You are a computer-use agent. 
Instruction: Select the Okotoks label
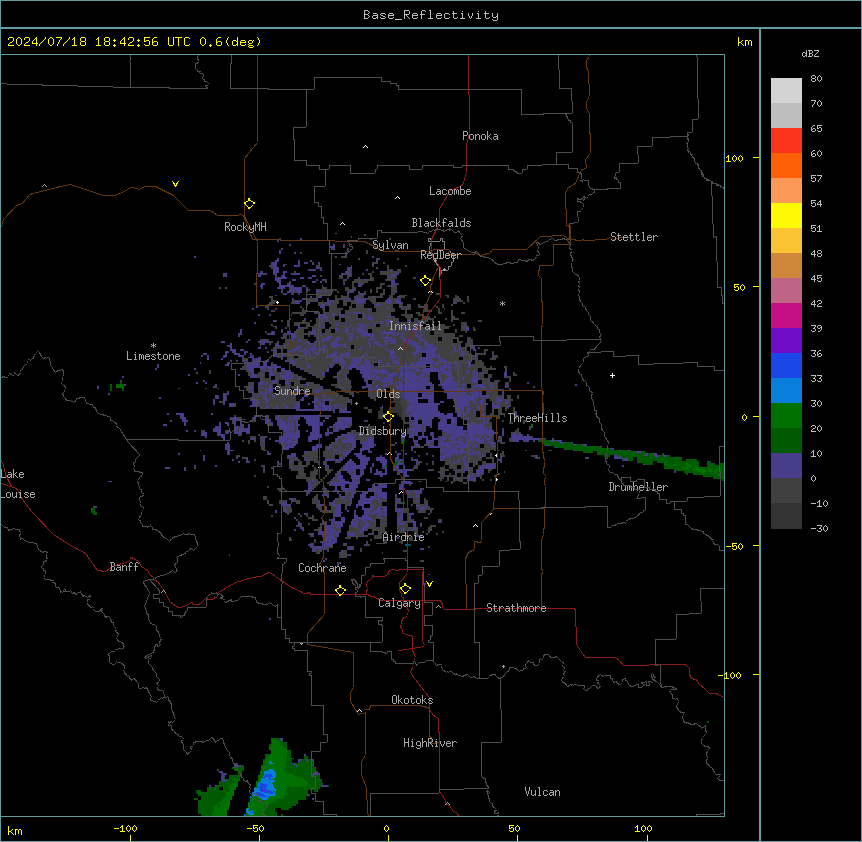coord(412,700)
